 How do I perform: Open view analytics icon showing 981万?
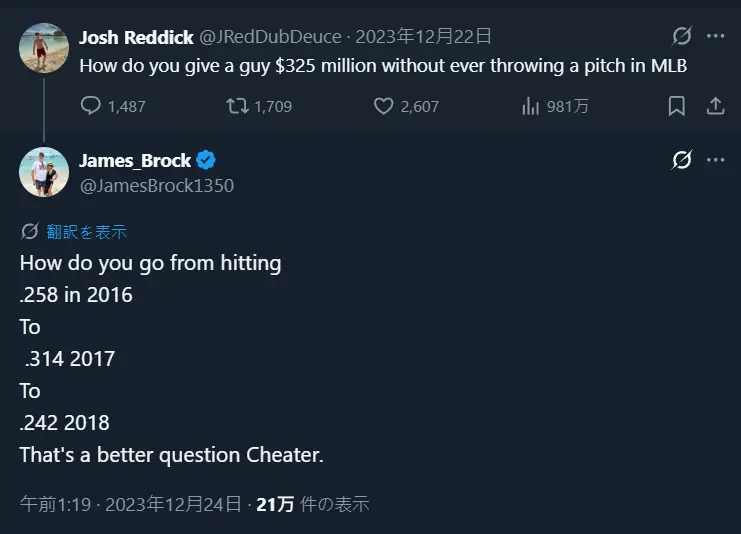point(531,105)
